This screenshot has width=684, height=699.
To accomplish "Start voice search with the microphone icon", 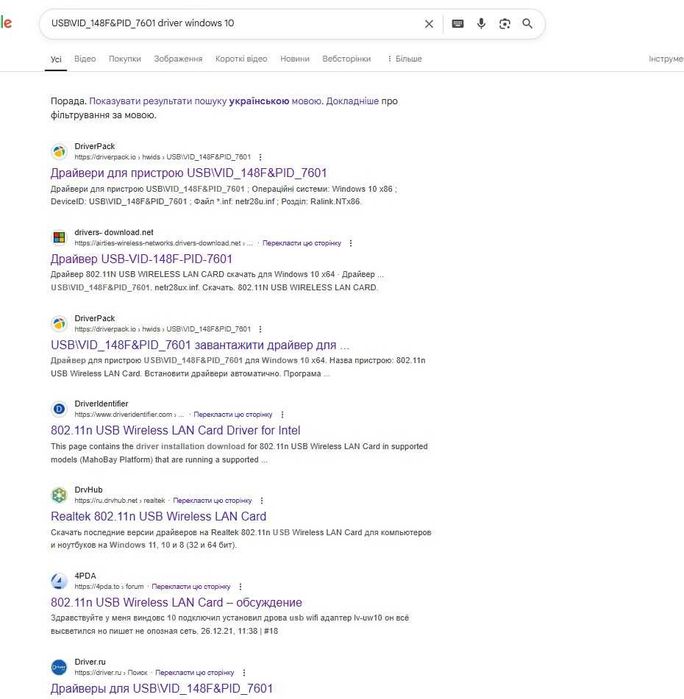I will click(481, 24).
